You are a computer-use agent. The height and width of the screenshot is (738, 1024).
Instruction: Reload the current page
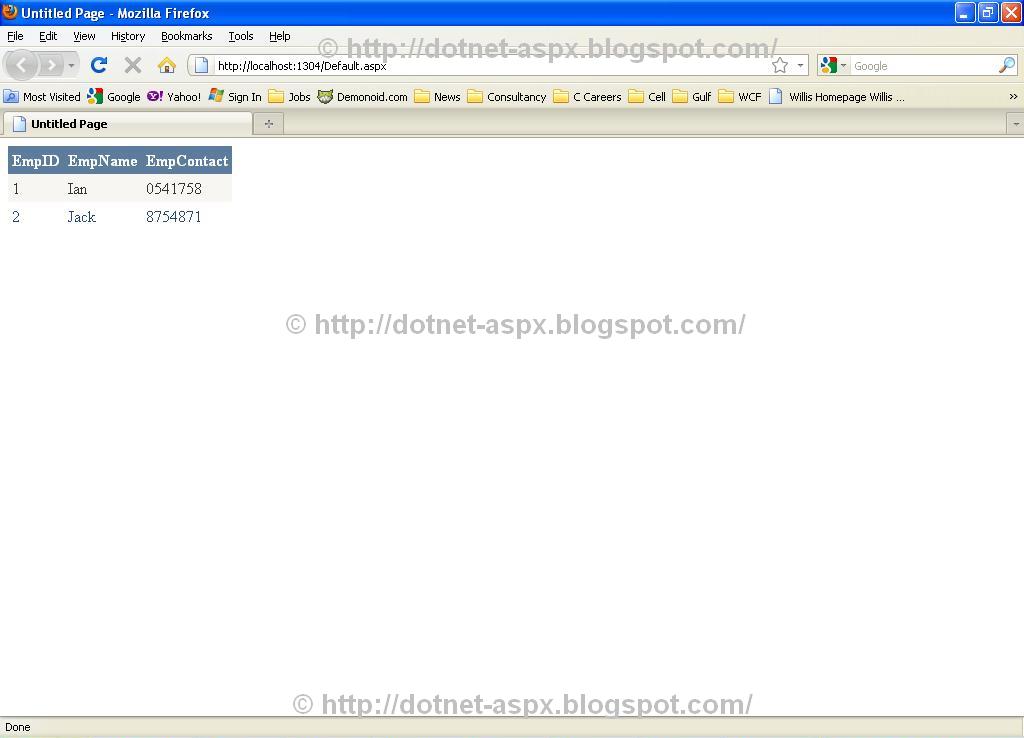click(x=98, y=65)
